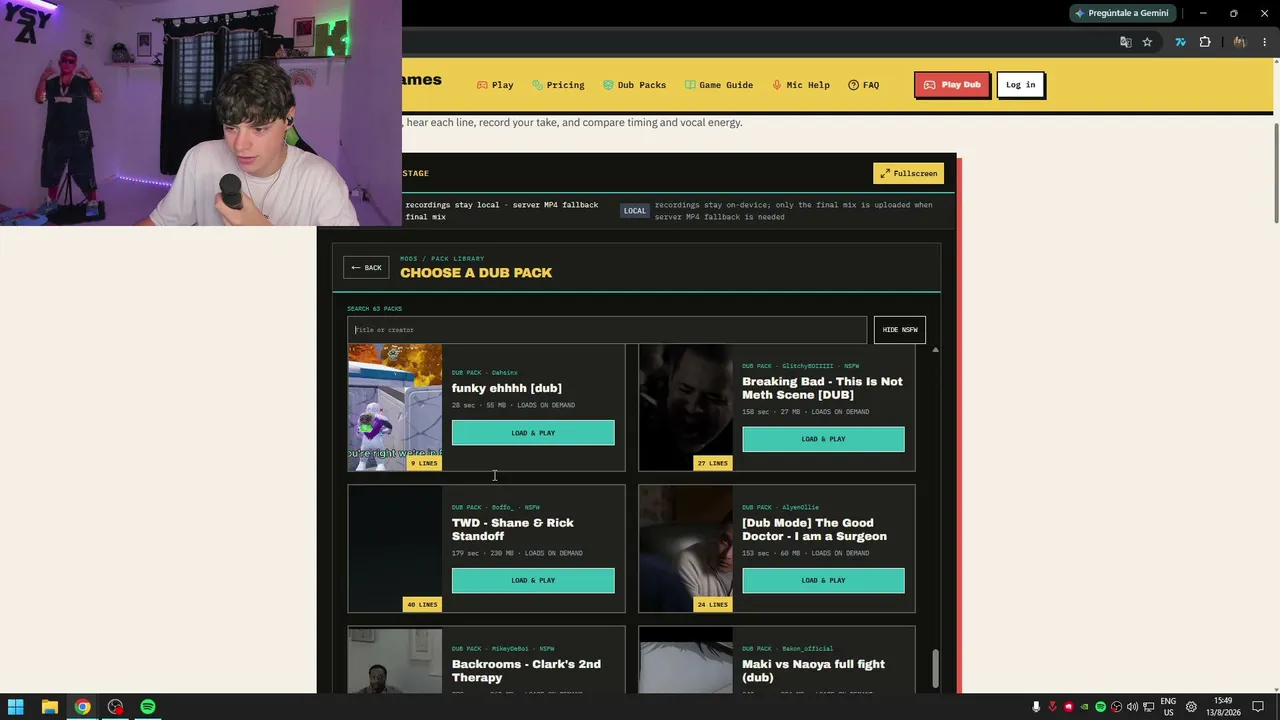Open the NVIDIA tray icon
Image resolution: width=1280 pixels, height=720 pixels.
pyautogui.click(x=1084, y=707)
